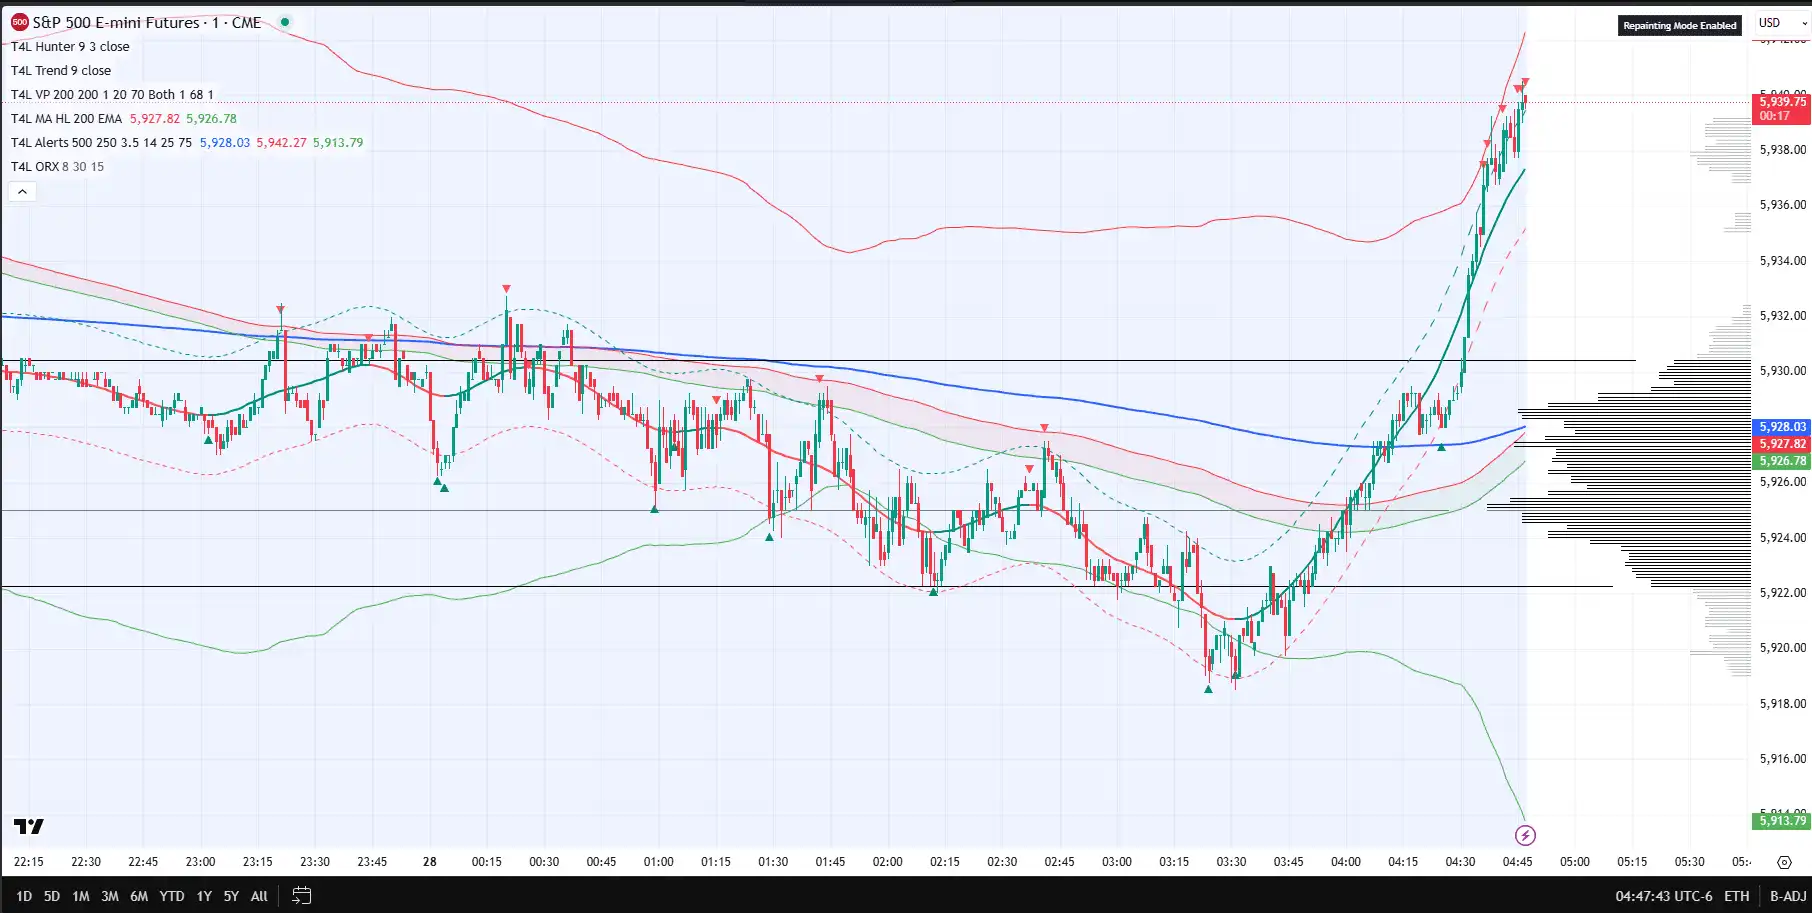The width and height of the screenshot is (1812, 913).
Task: Select the T4L Alerts indicator legend
Action: point(100,143)
